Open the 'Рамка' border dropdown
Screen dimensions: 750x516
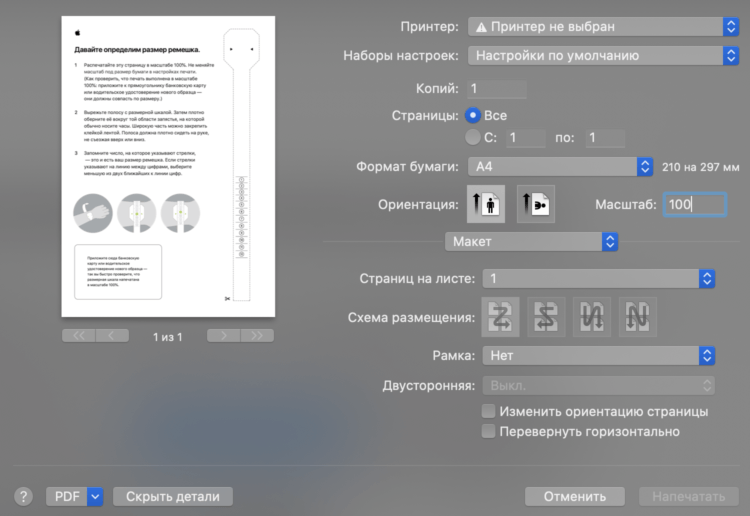coord(598,356)
